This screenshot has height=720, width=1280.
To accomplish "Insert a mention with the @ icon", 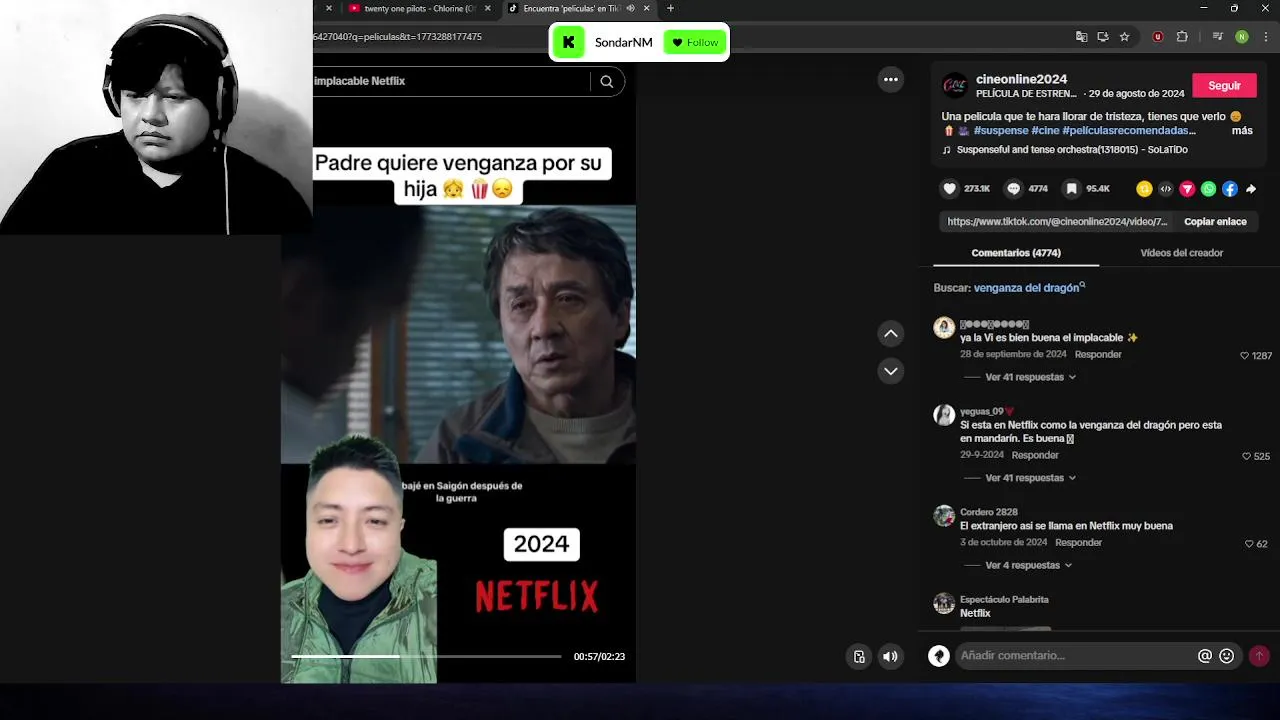I will pos(1205,656).
